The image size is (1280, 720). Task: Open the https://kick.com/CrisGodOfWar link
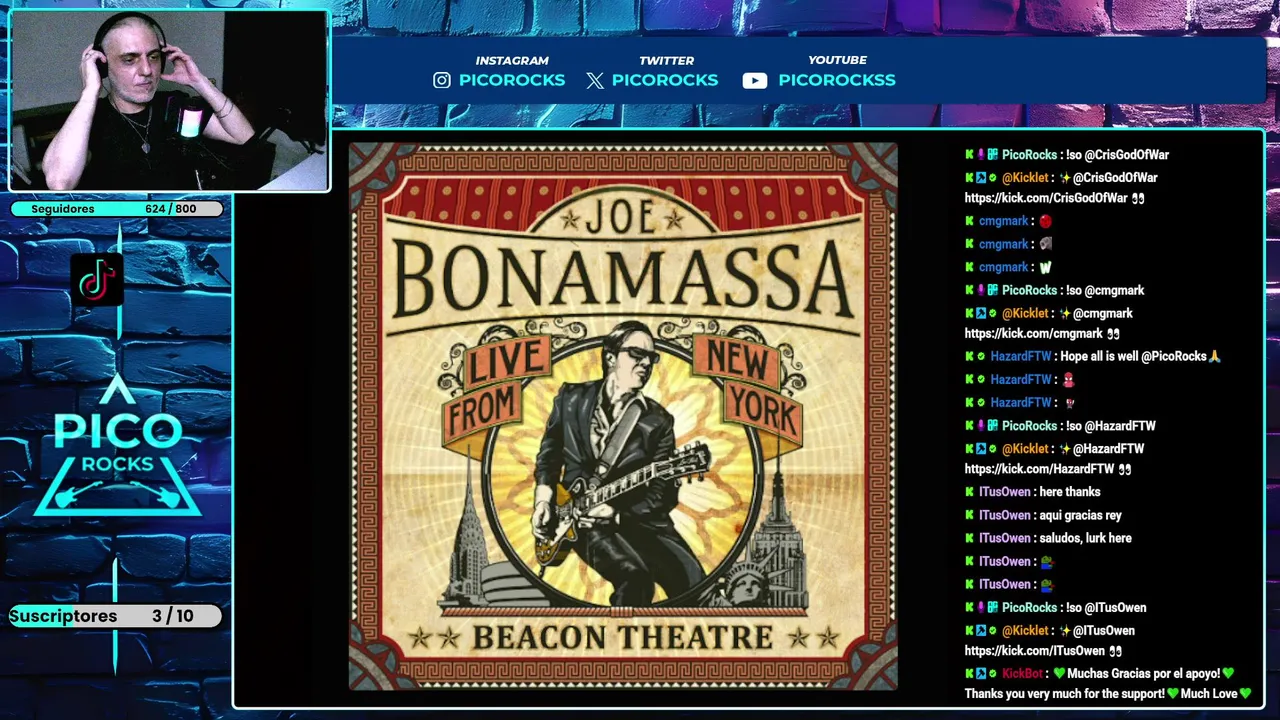(1046, 198)
